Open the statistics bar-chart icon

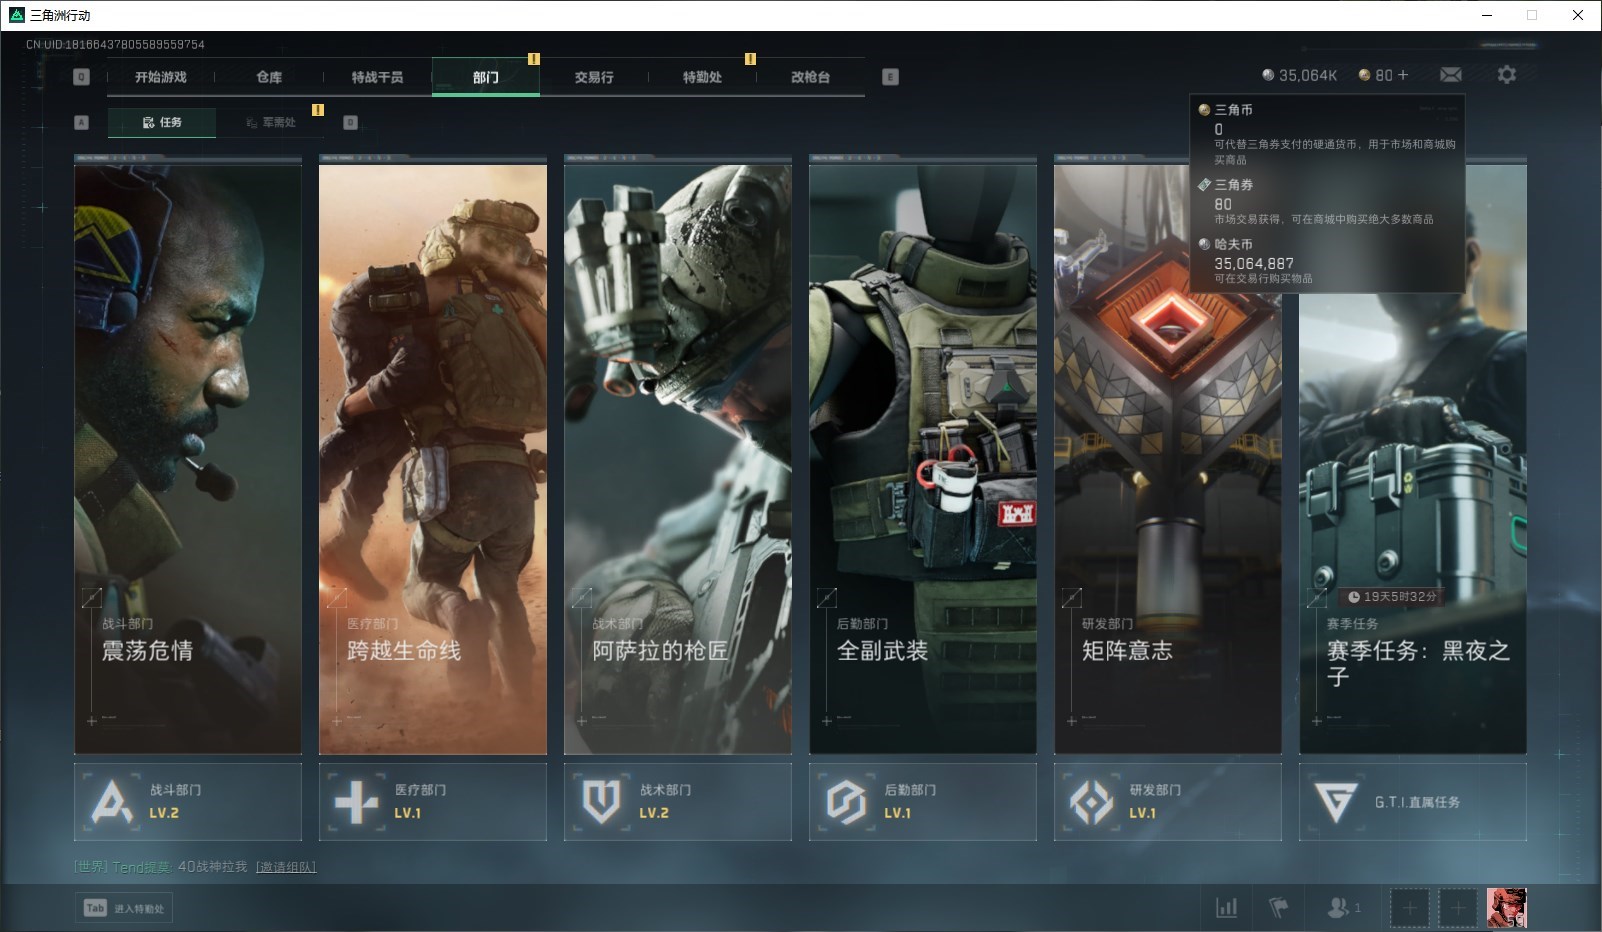pyautogui.click(x=1226, y=908)
